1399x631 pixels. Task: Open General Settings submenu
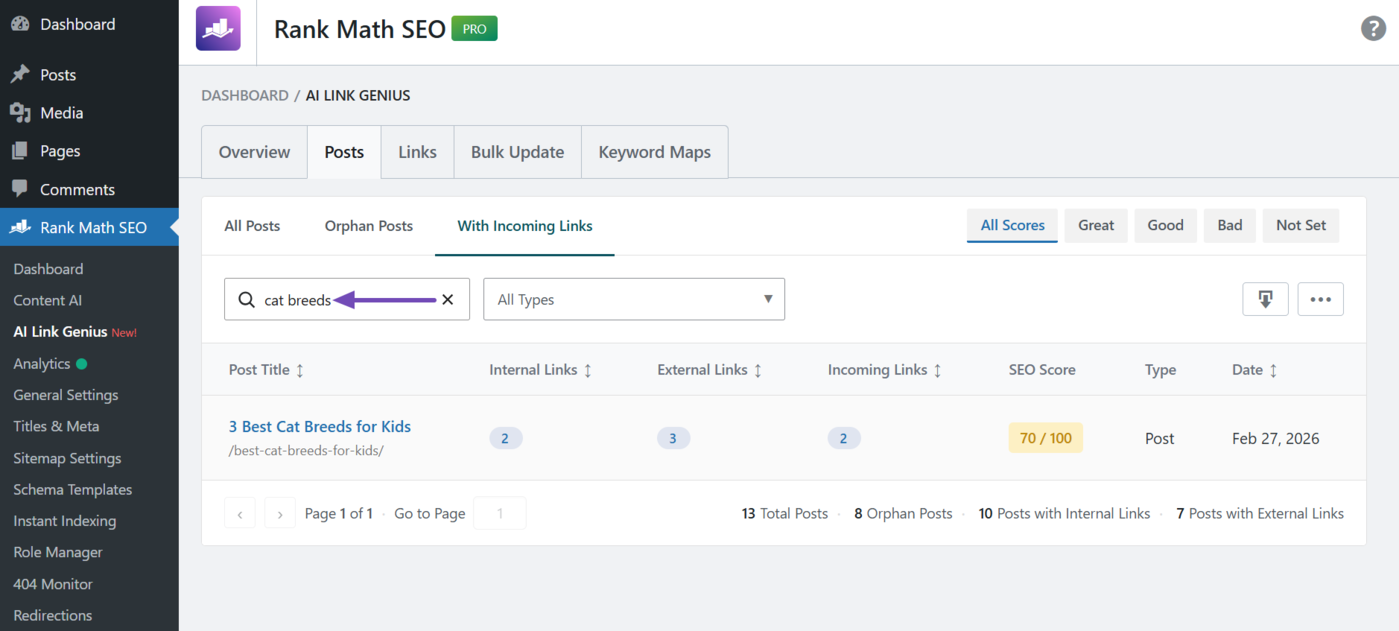[x=66, y=395]
